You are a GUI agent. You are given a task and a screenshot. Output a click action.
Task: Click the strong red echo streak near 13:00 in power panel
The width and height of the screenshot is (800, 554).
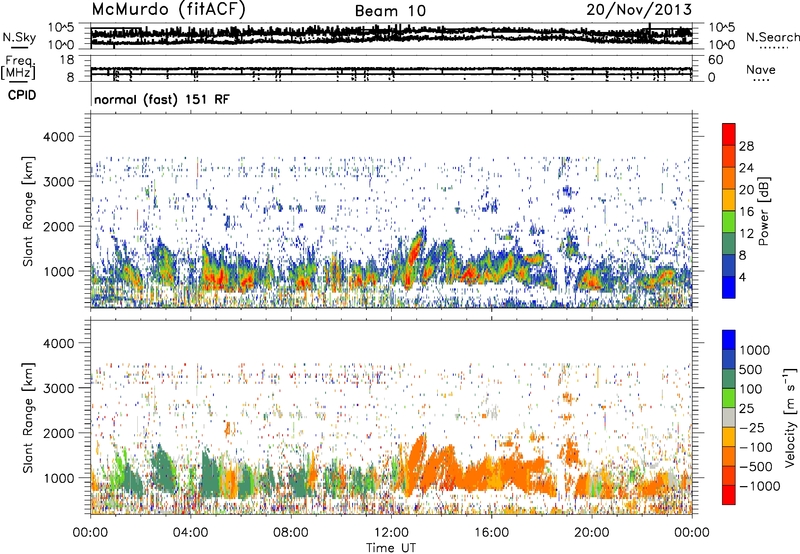[415, 247]
